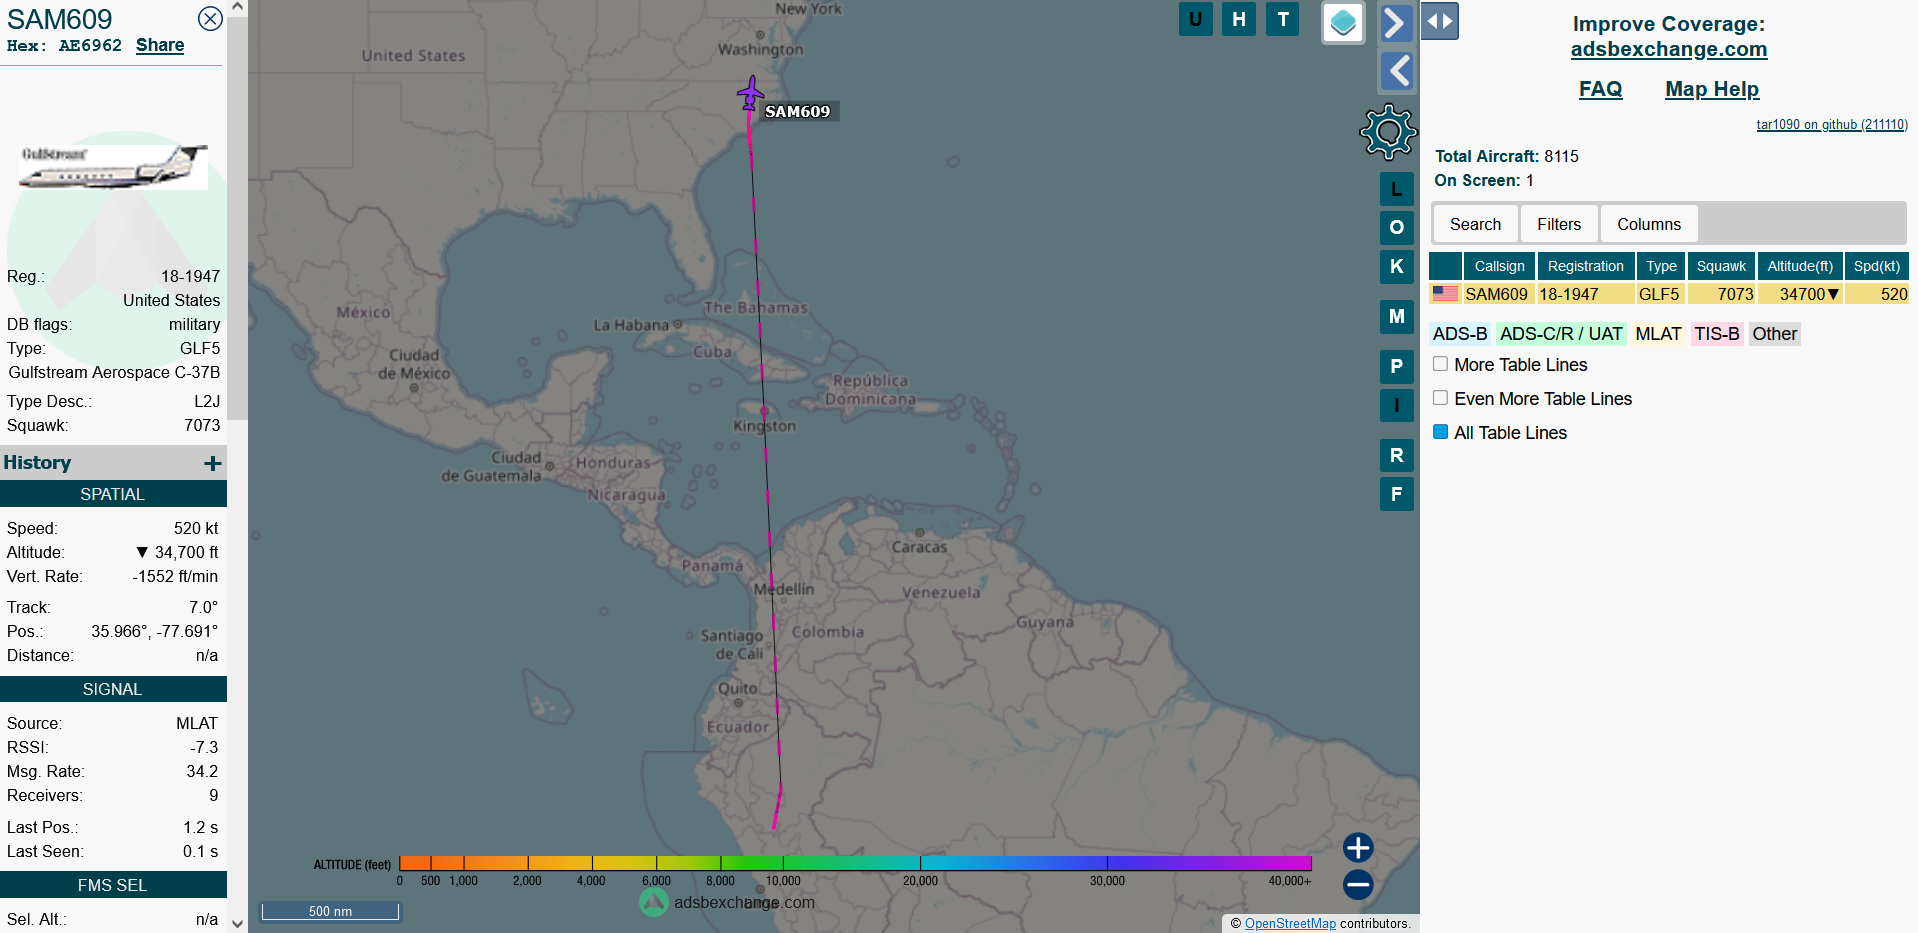The width and height of the screenshot is (1918, 933).
Task: Sort table by Callsign column
Action: [x=1499, y=266]
